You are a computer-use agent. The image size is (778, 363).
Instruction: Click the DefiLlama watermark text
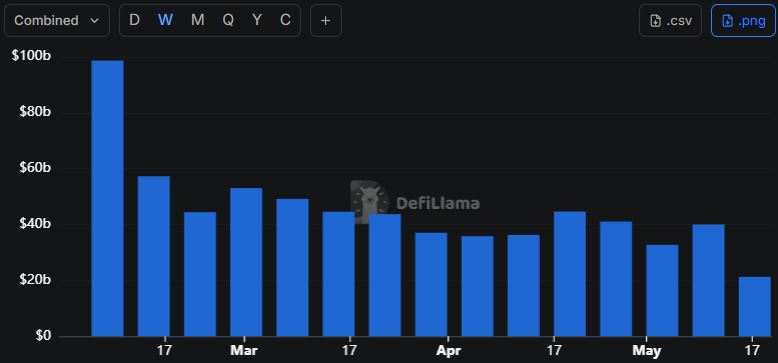438,203
